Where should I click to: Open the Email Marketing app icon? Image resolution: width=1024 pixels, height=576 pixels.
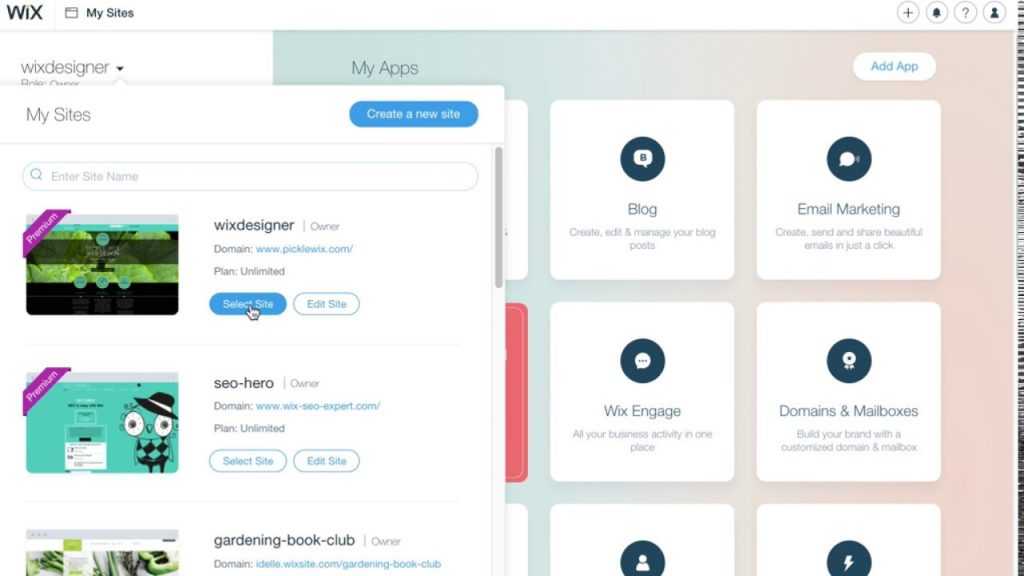[848, 159]
